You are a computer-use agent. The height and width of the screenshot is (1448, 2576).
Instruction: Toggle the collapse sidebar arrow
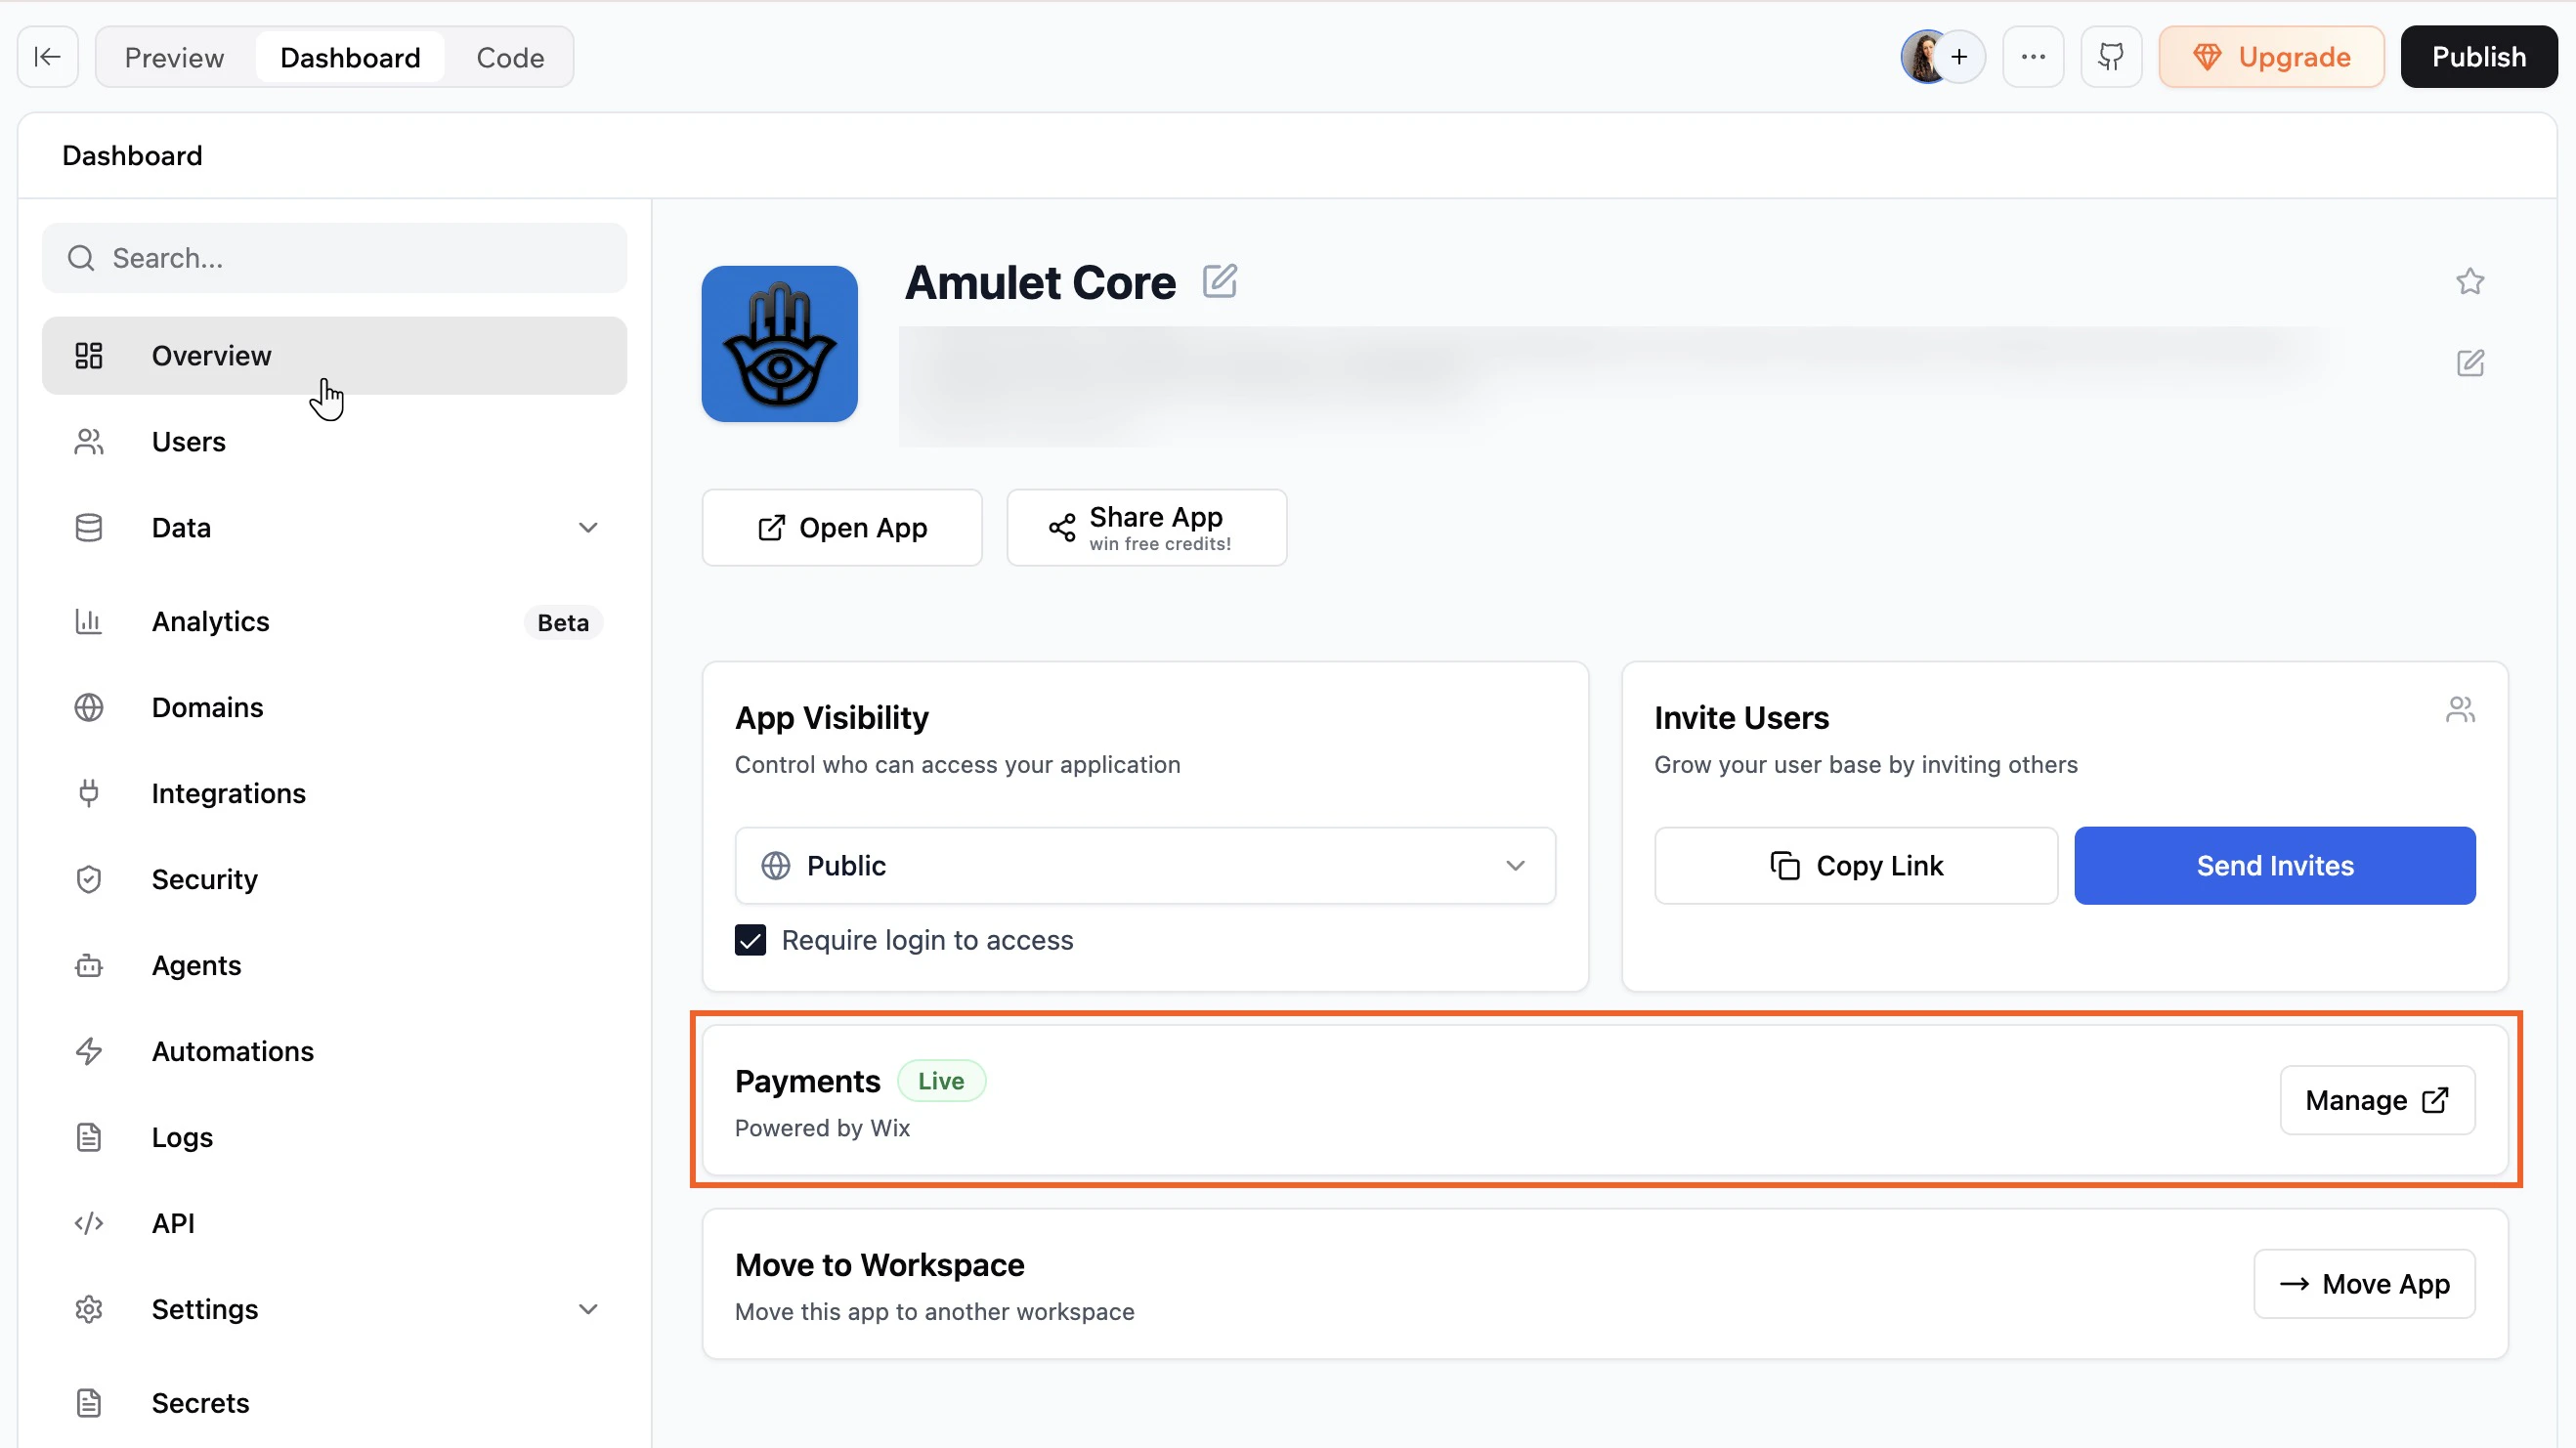coord(47,57)
